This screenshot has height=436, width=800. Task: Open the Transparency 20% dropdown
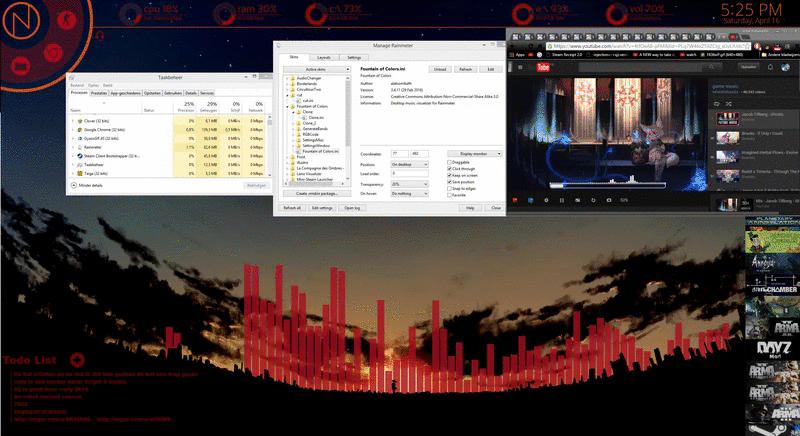(410, 184)
